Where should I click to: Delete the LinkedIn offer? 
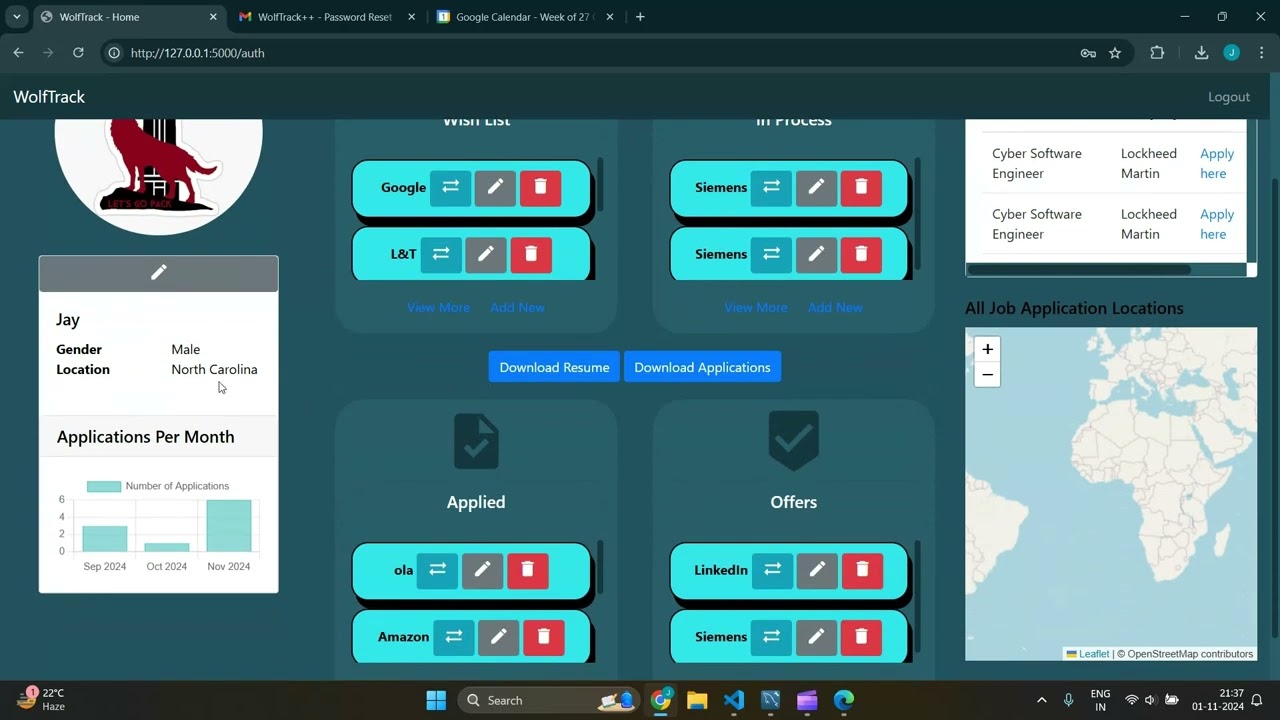click(x=862, y=570)
